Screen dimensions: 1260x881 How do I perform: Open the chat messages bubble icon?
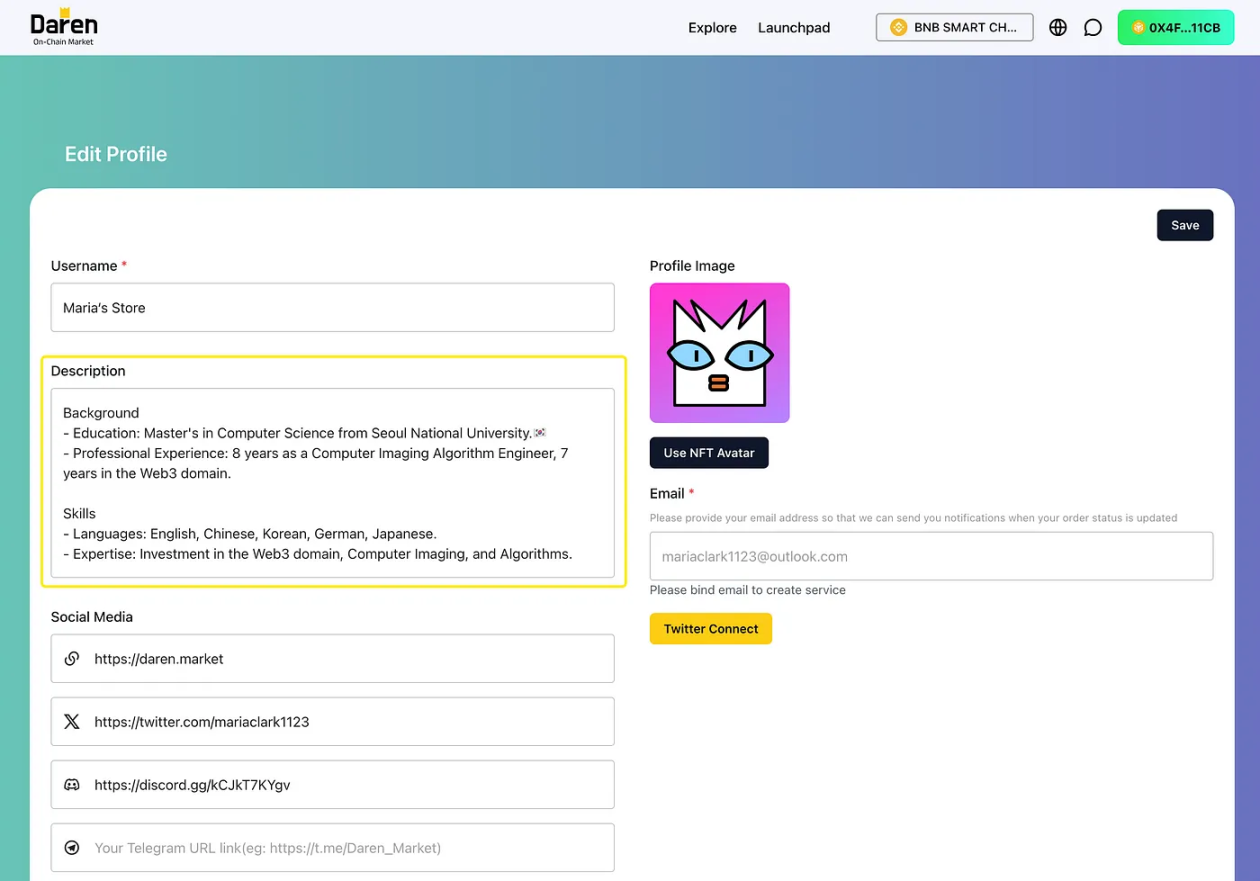1093,28
